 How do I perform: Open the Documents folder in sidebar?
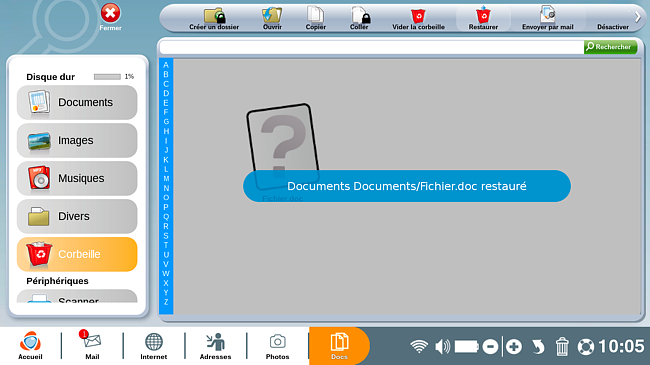click(77, 102)
